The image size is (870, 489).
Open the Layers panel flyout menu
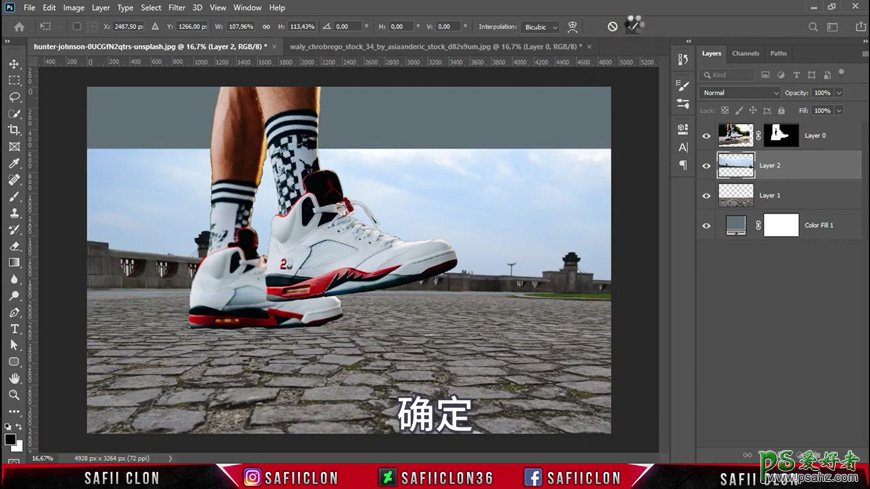point(864,54)
